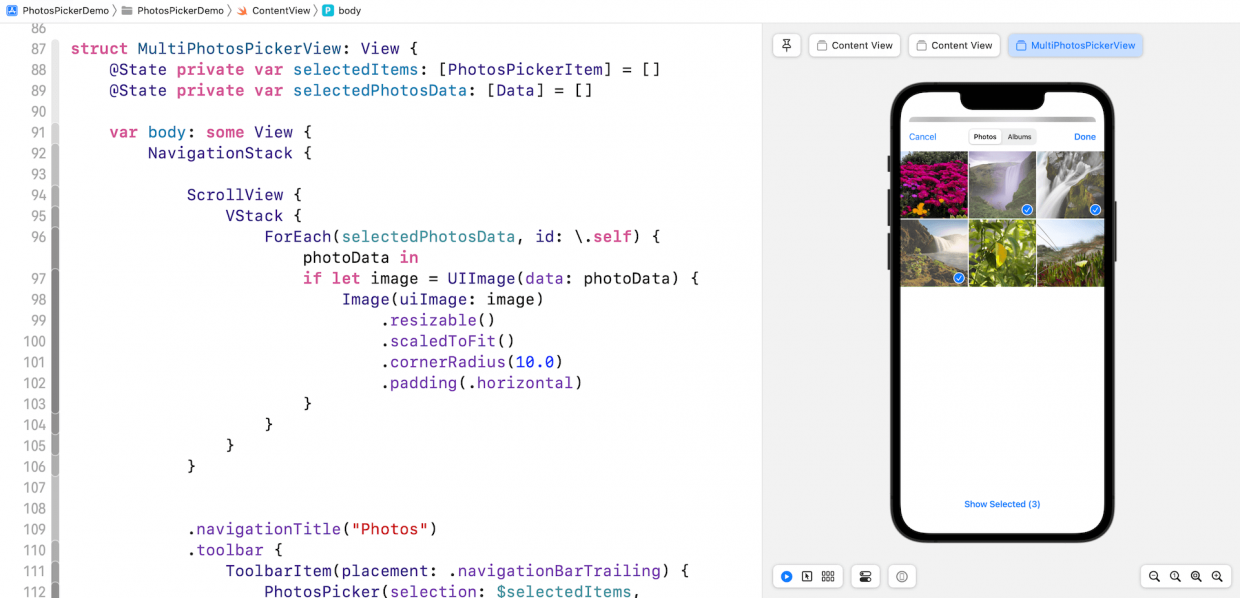Zoom the preview to 100%
The image size is (1240, 598).
1174,576
